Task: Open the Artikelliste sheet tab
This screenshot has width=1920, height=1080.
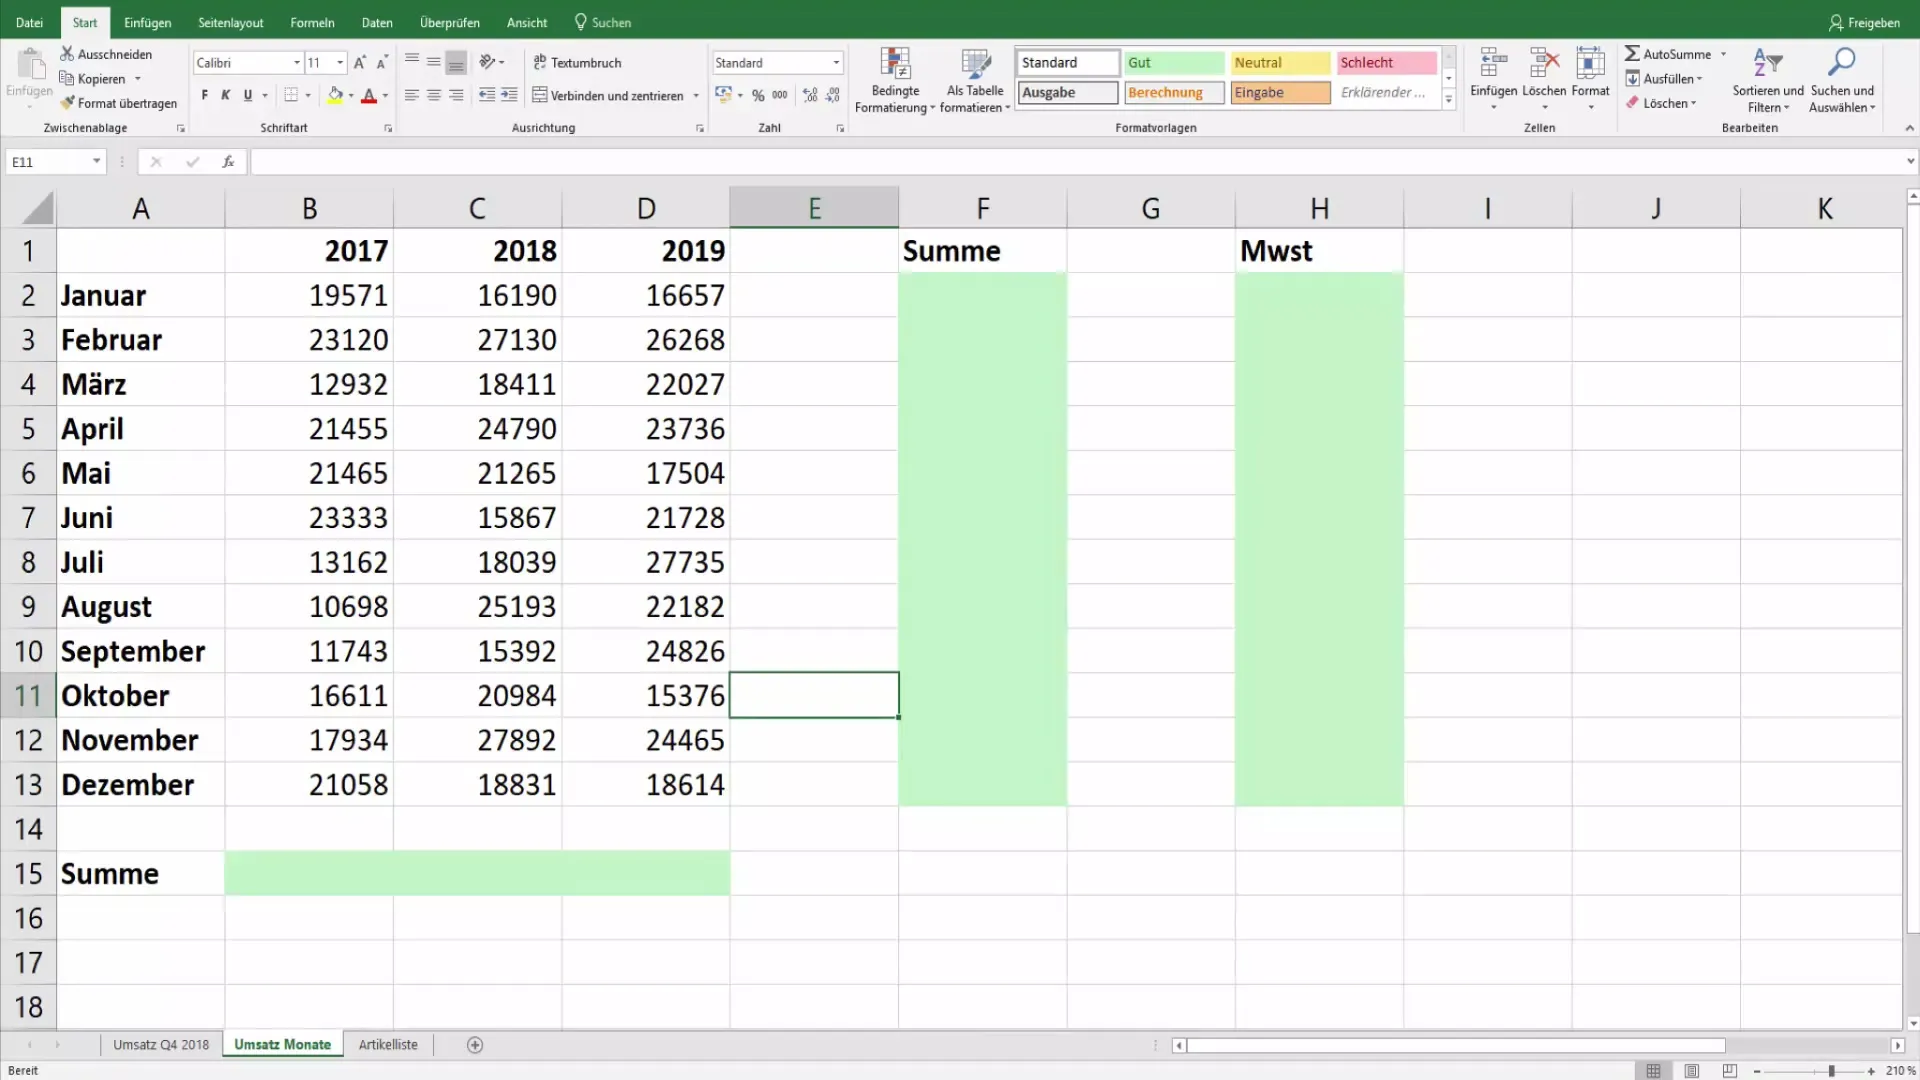Action: point(388,1044)
